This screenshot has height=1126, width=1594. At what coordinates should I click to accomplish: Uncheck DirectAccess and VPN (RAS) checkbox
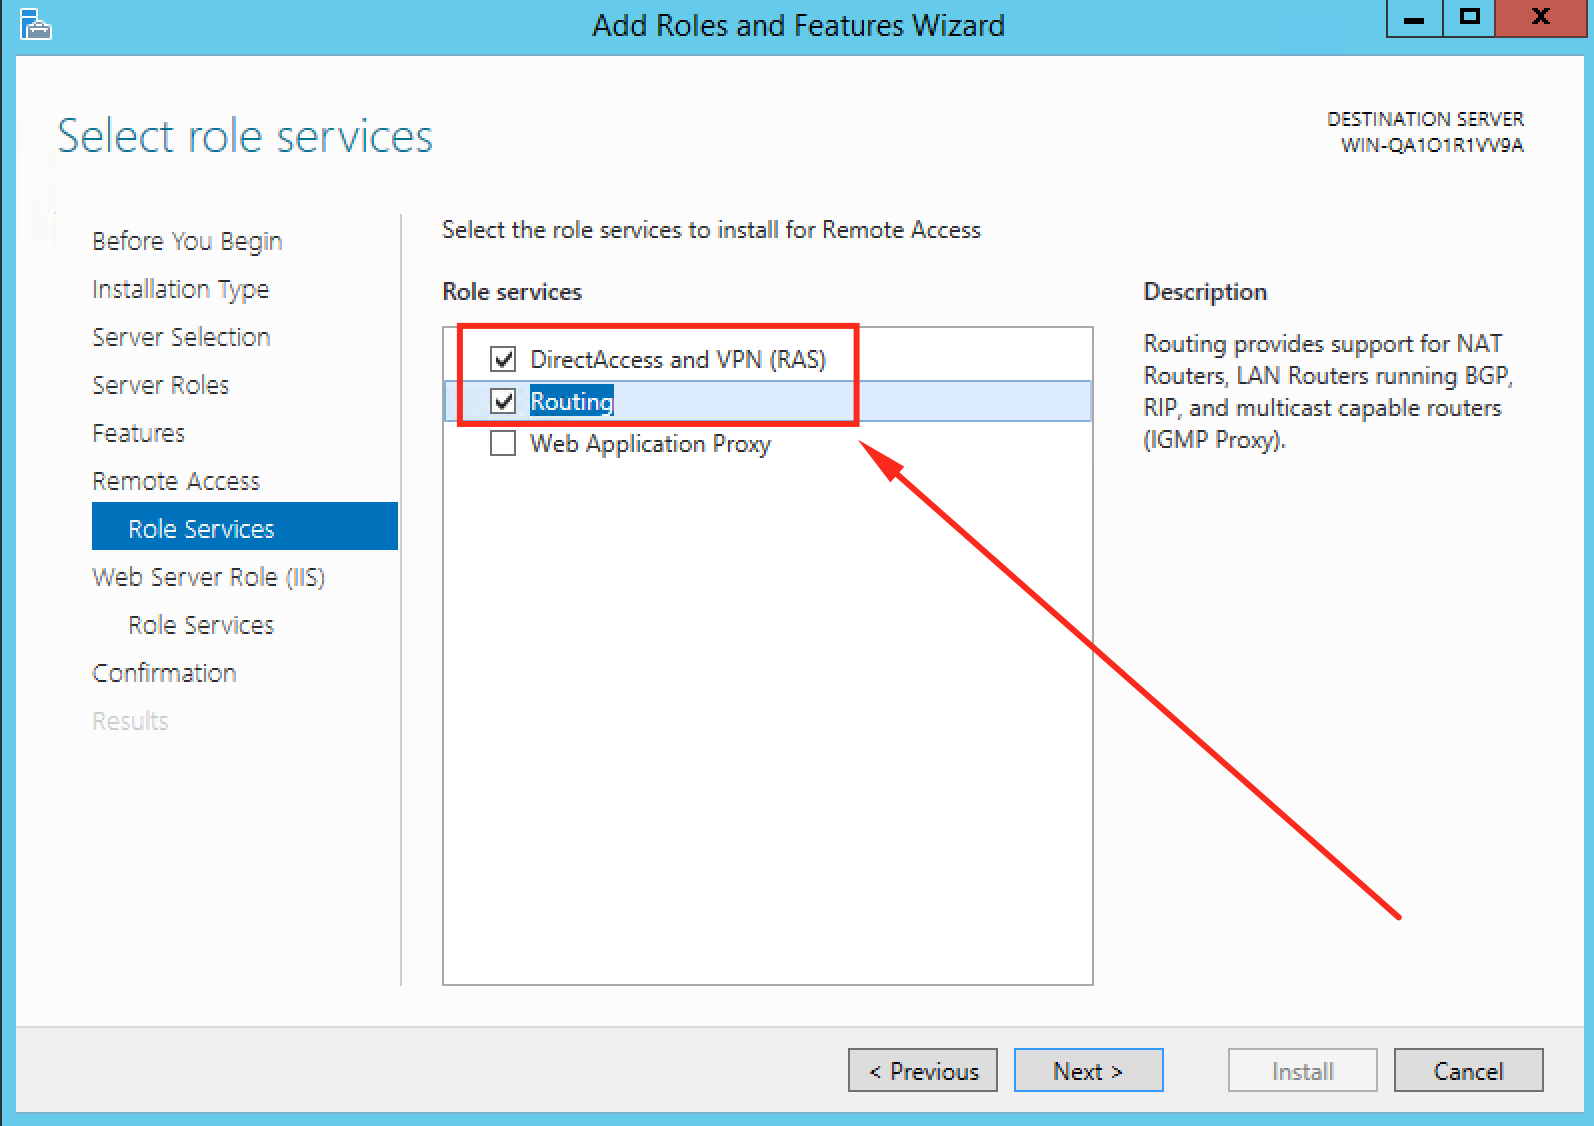(503, 359)
